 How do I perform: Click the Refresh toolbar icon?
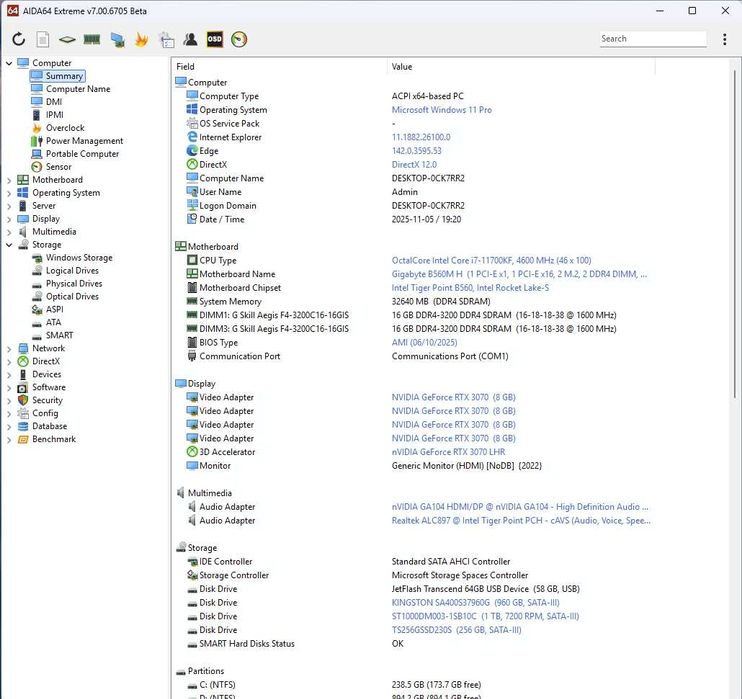[x=18, y=40]
